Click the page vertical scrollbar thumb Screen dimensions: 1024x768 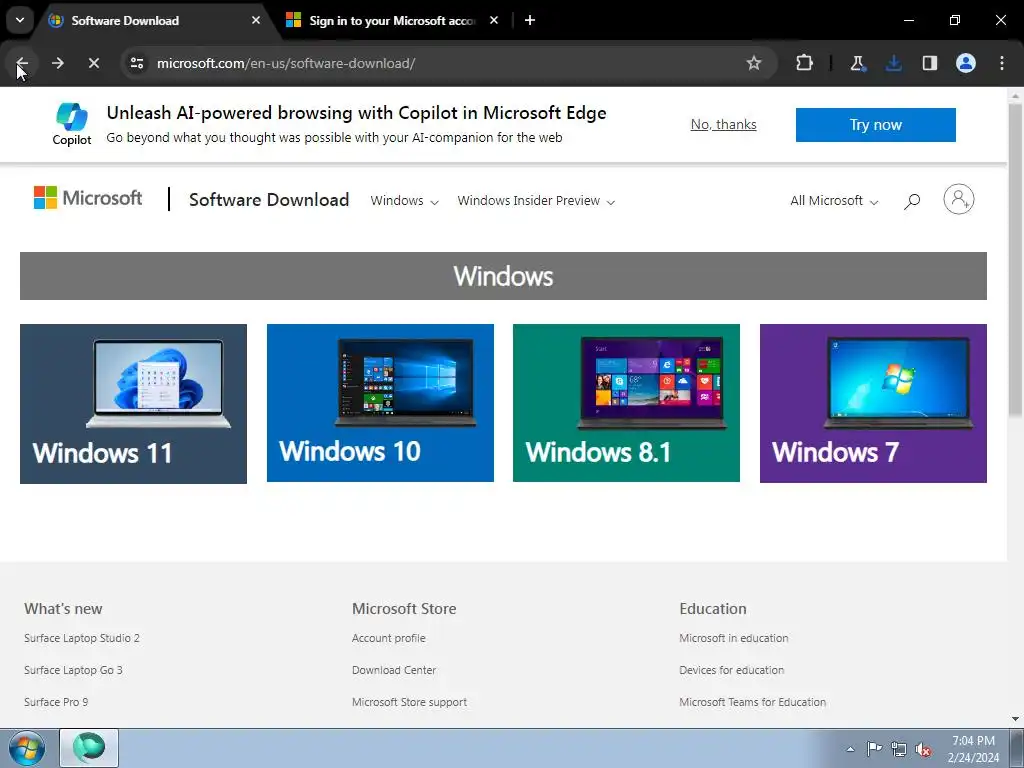(1015, 260)
